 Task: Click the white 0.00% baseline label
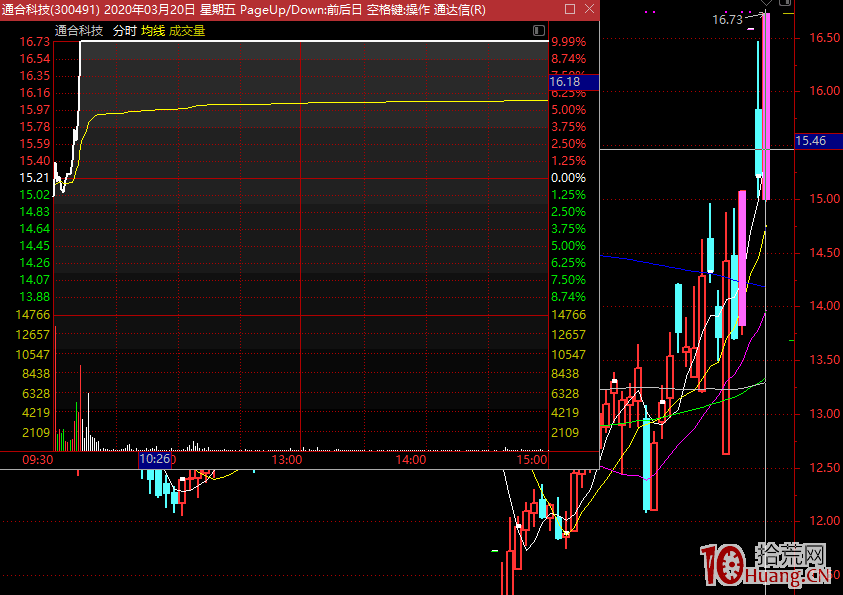[568, 178]
